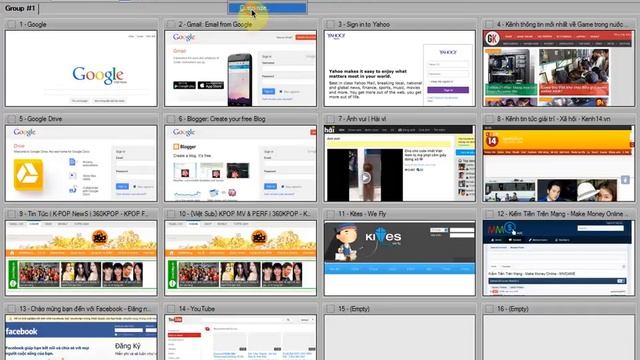
Task: Choose the highlighted blue menu entry at top
Action: [267, 8]
